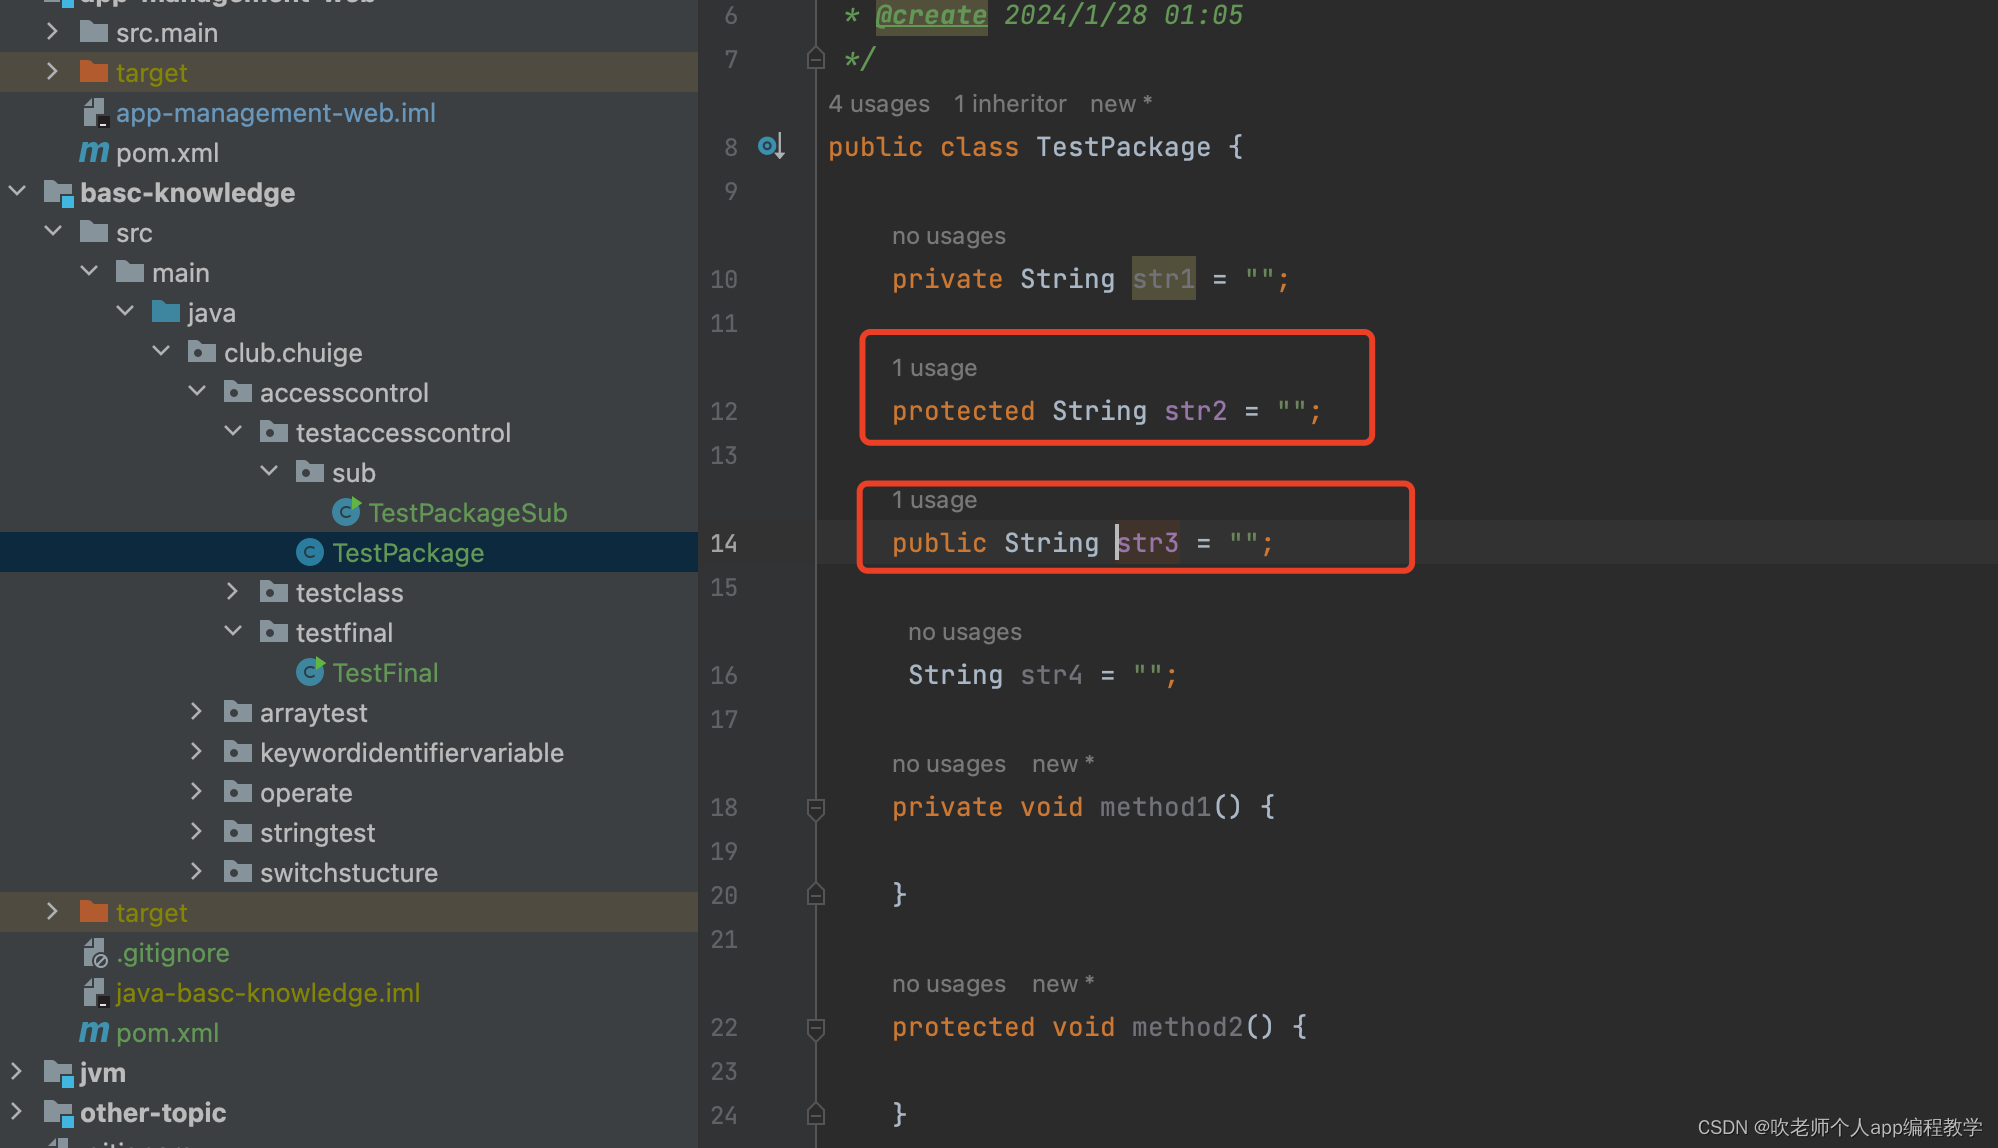This screenshot has width=1998, height=1148.
Task: Collapse the basc-knowledge project node
Action: (x=16, y=191)
